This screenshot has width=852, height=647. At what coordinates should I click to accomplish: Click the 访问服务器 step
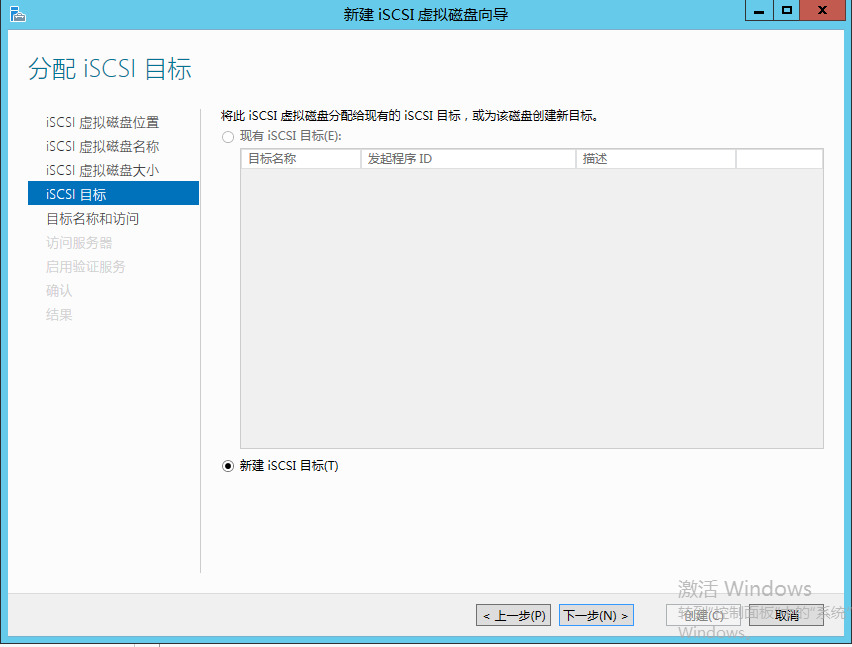tap(79, 242)
